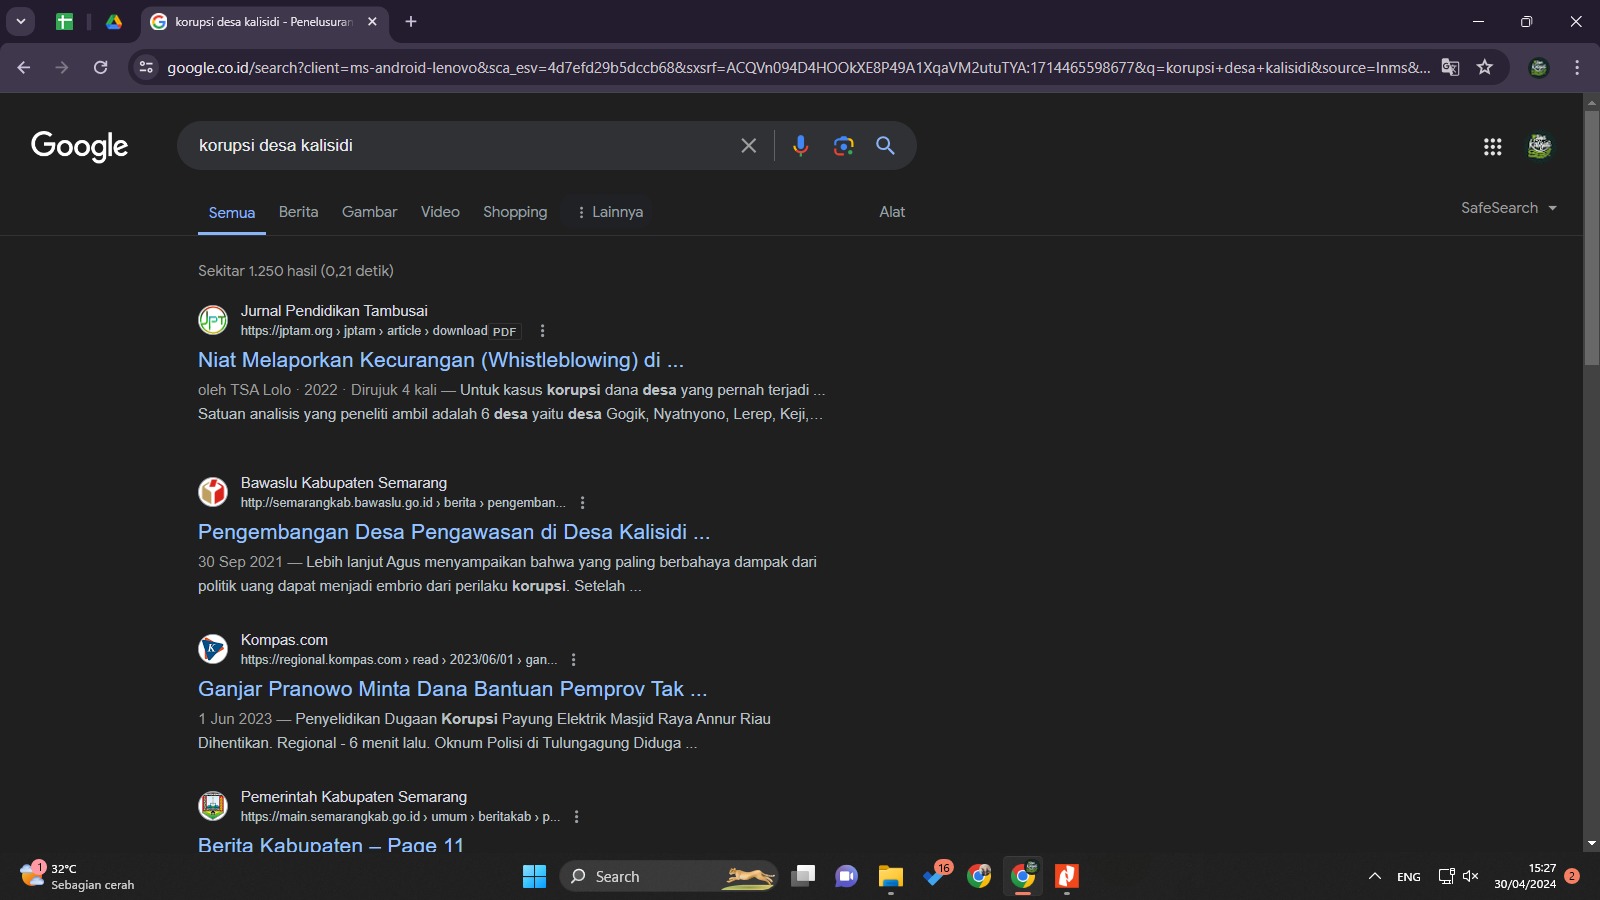Image resolution: width=1600 pixels, height=900 pixels.
Task: Open the muted volume icon in tray
Action: pyautogui.click(x=1470, y=876)
